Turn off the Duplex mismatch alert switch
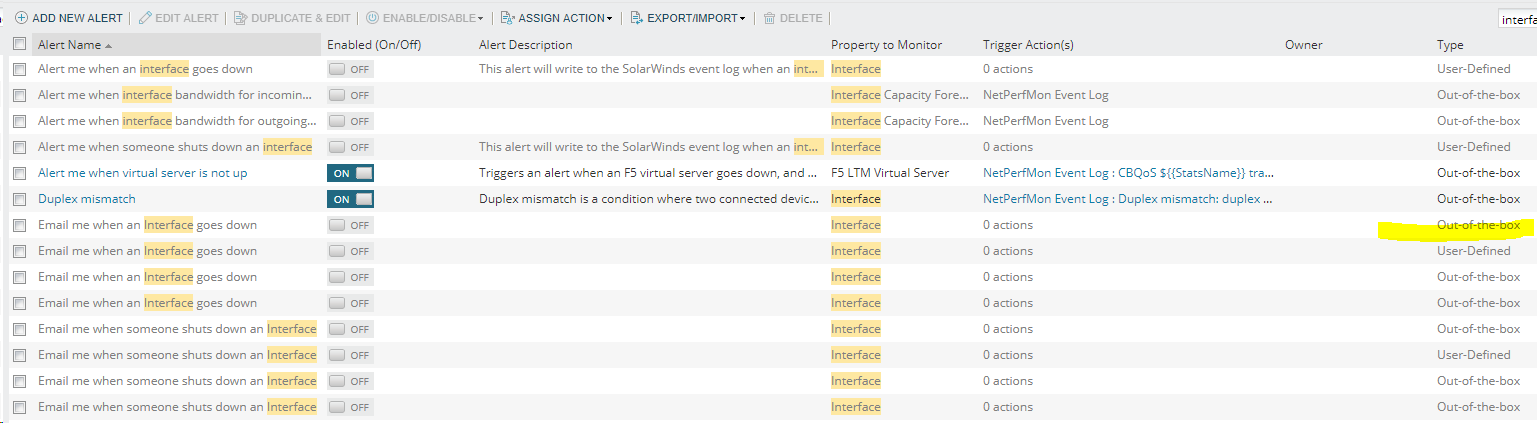 pyautogui.click(x=350, y=199)
